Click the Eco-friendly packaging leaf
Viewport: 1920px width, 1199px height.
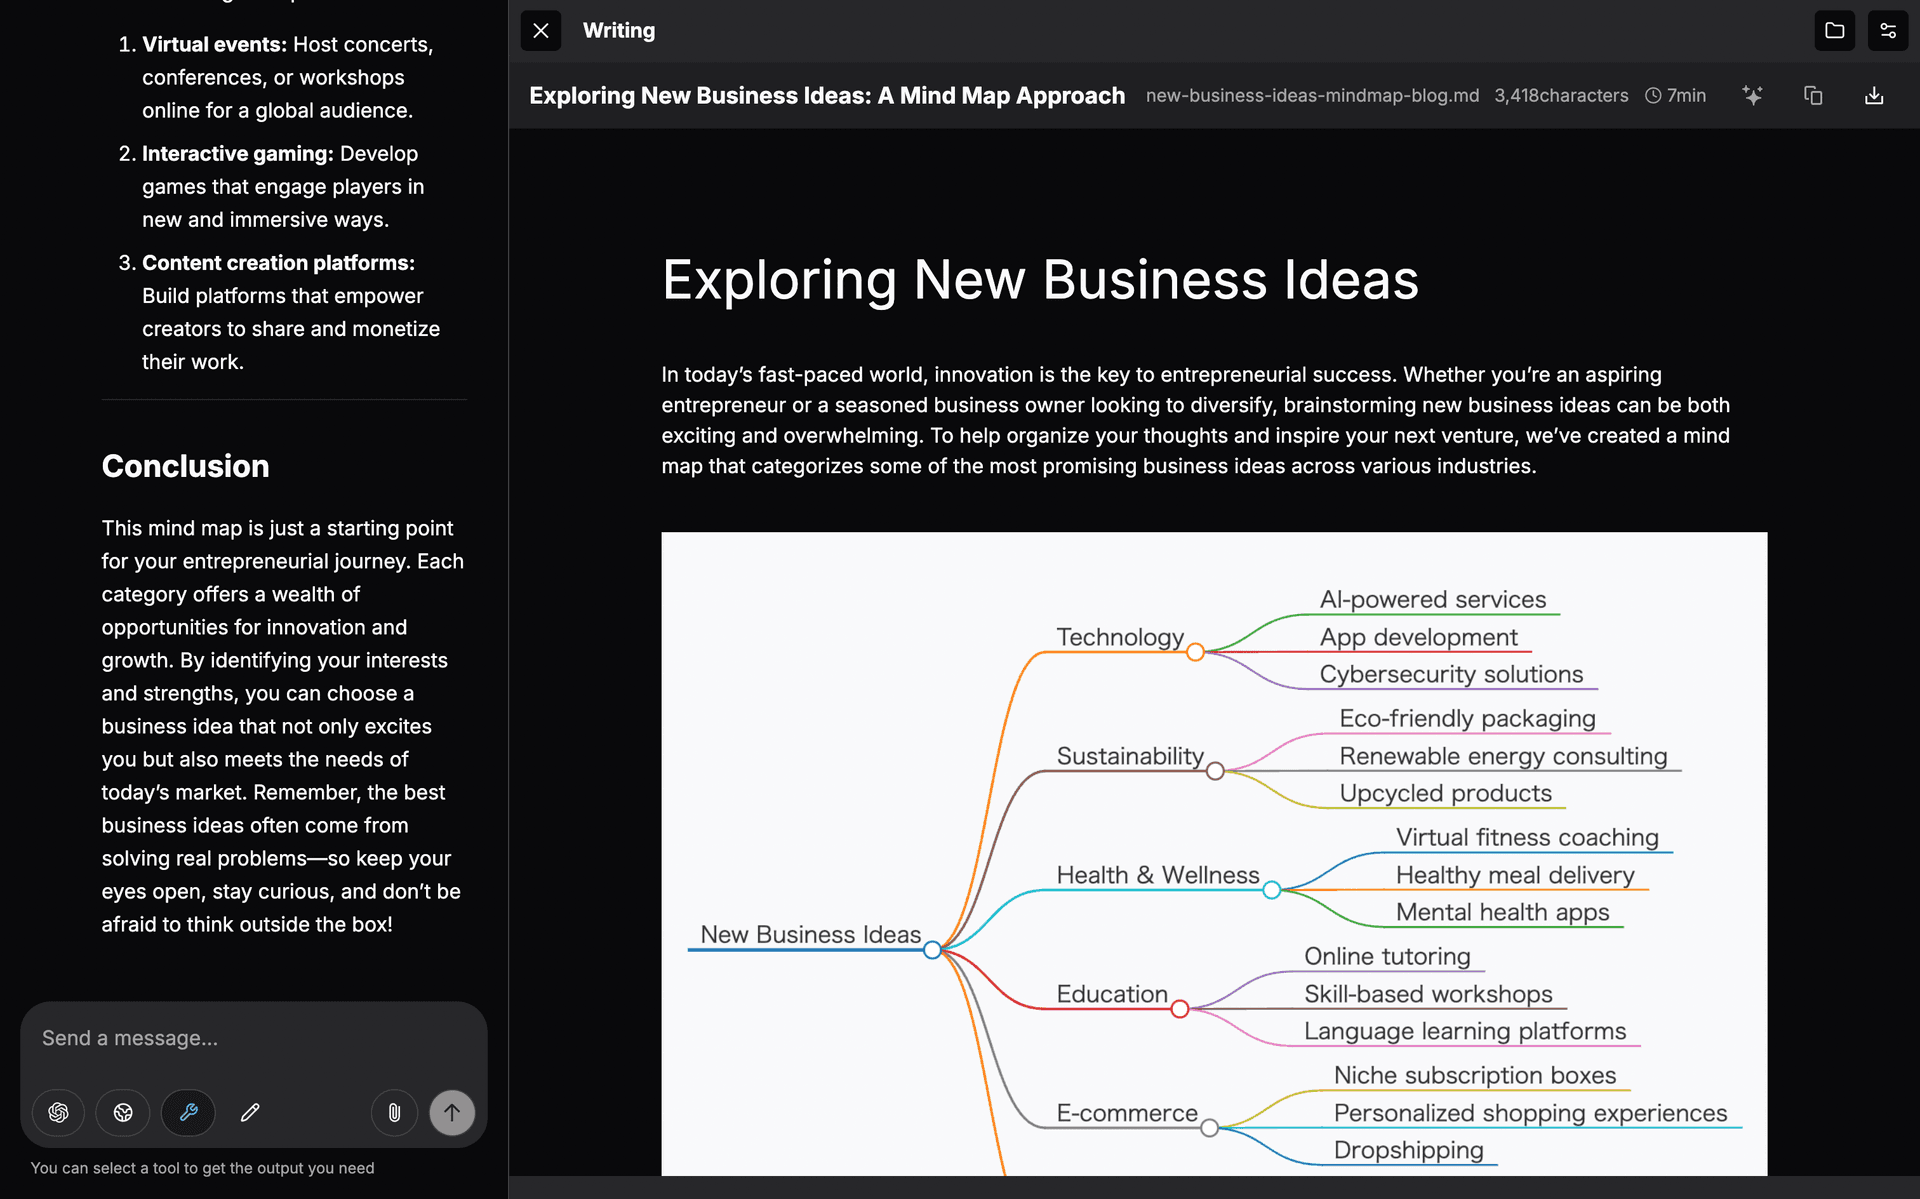coord(1467,718)
